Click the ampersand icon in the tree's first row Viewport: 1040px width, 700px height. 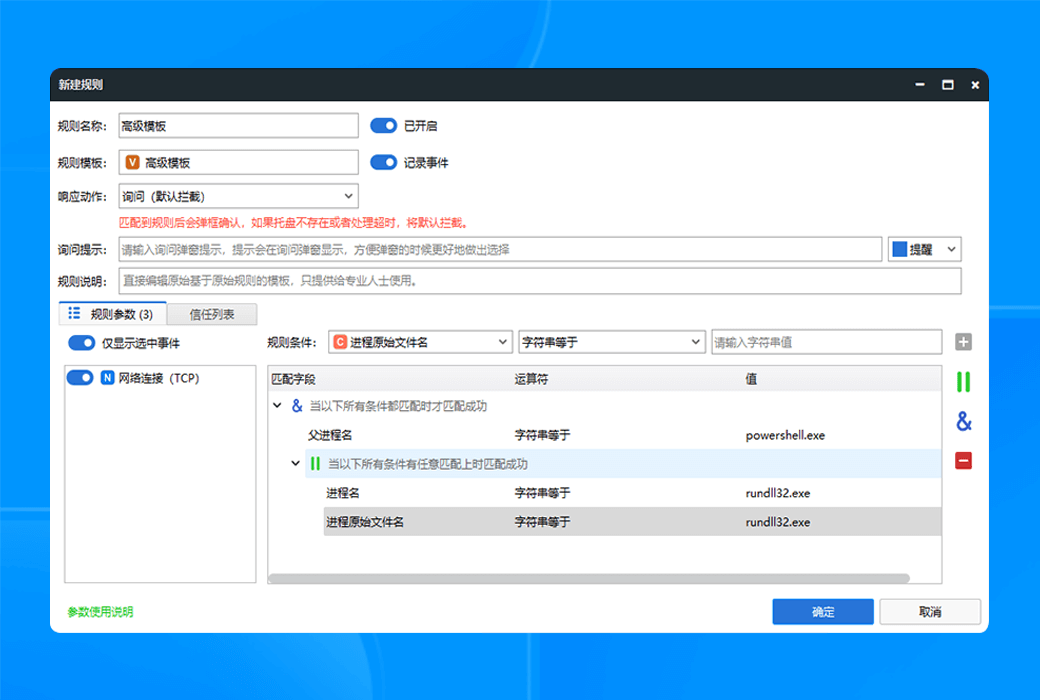tap(297, 405)
